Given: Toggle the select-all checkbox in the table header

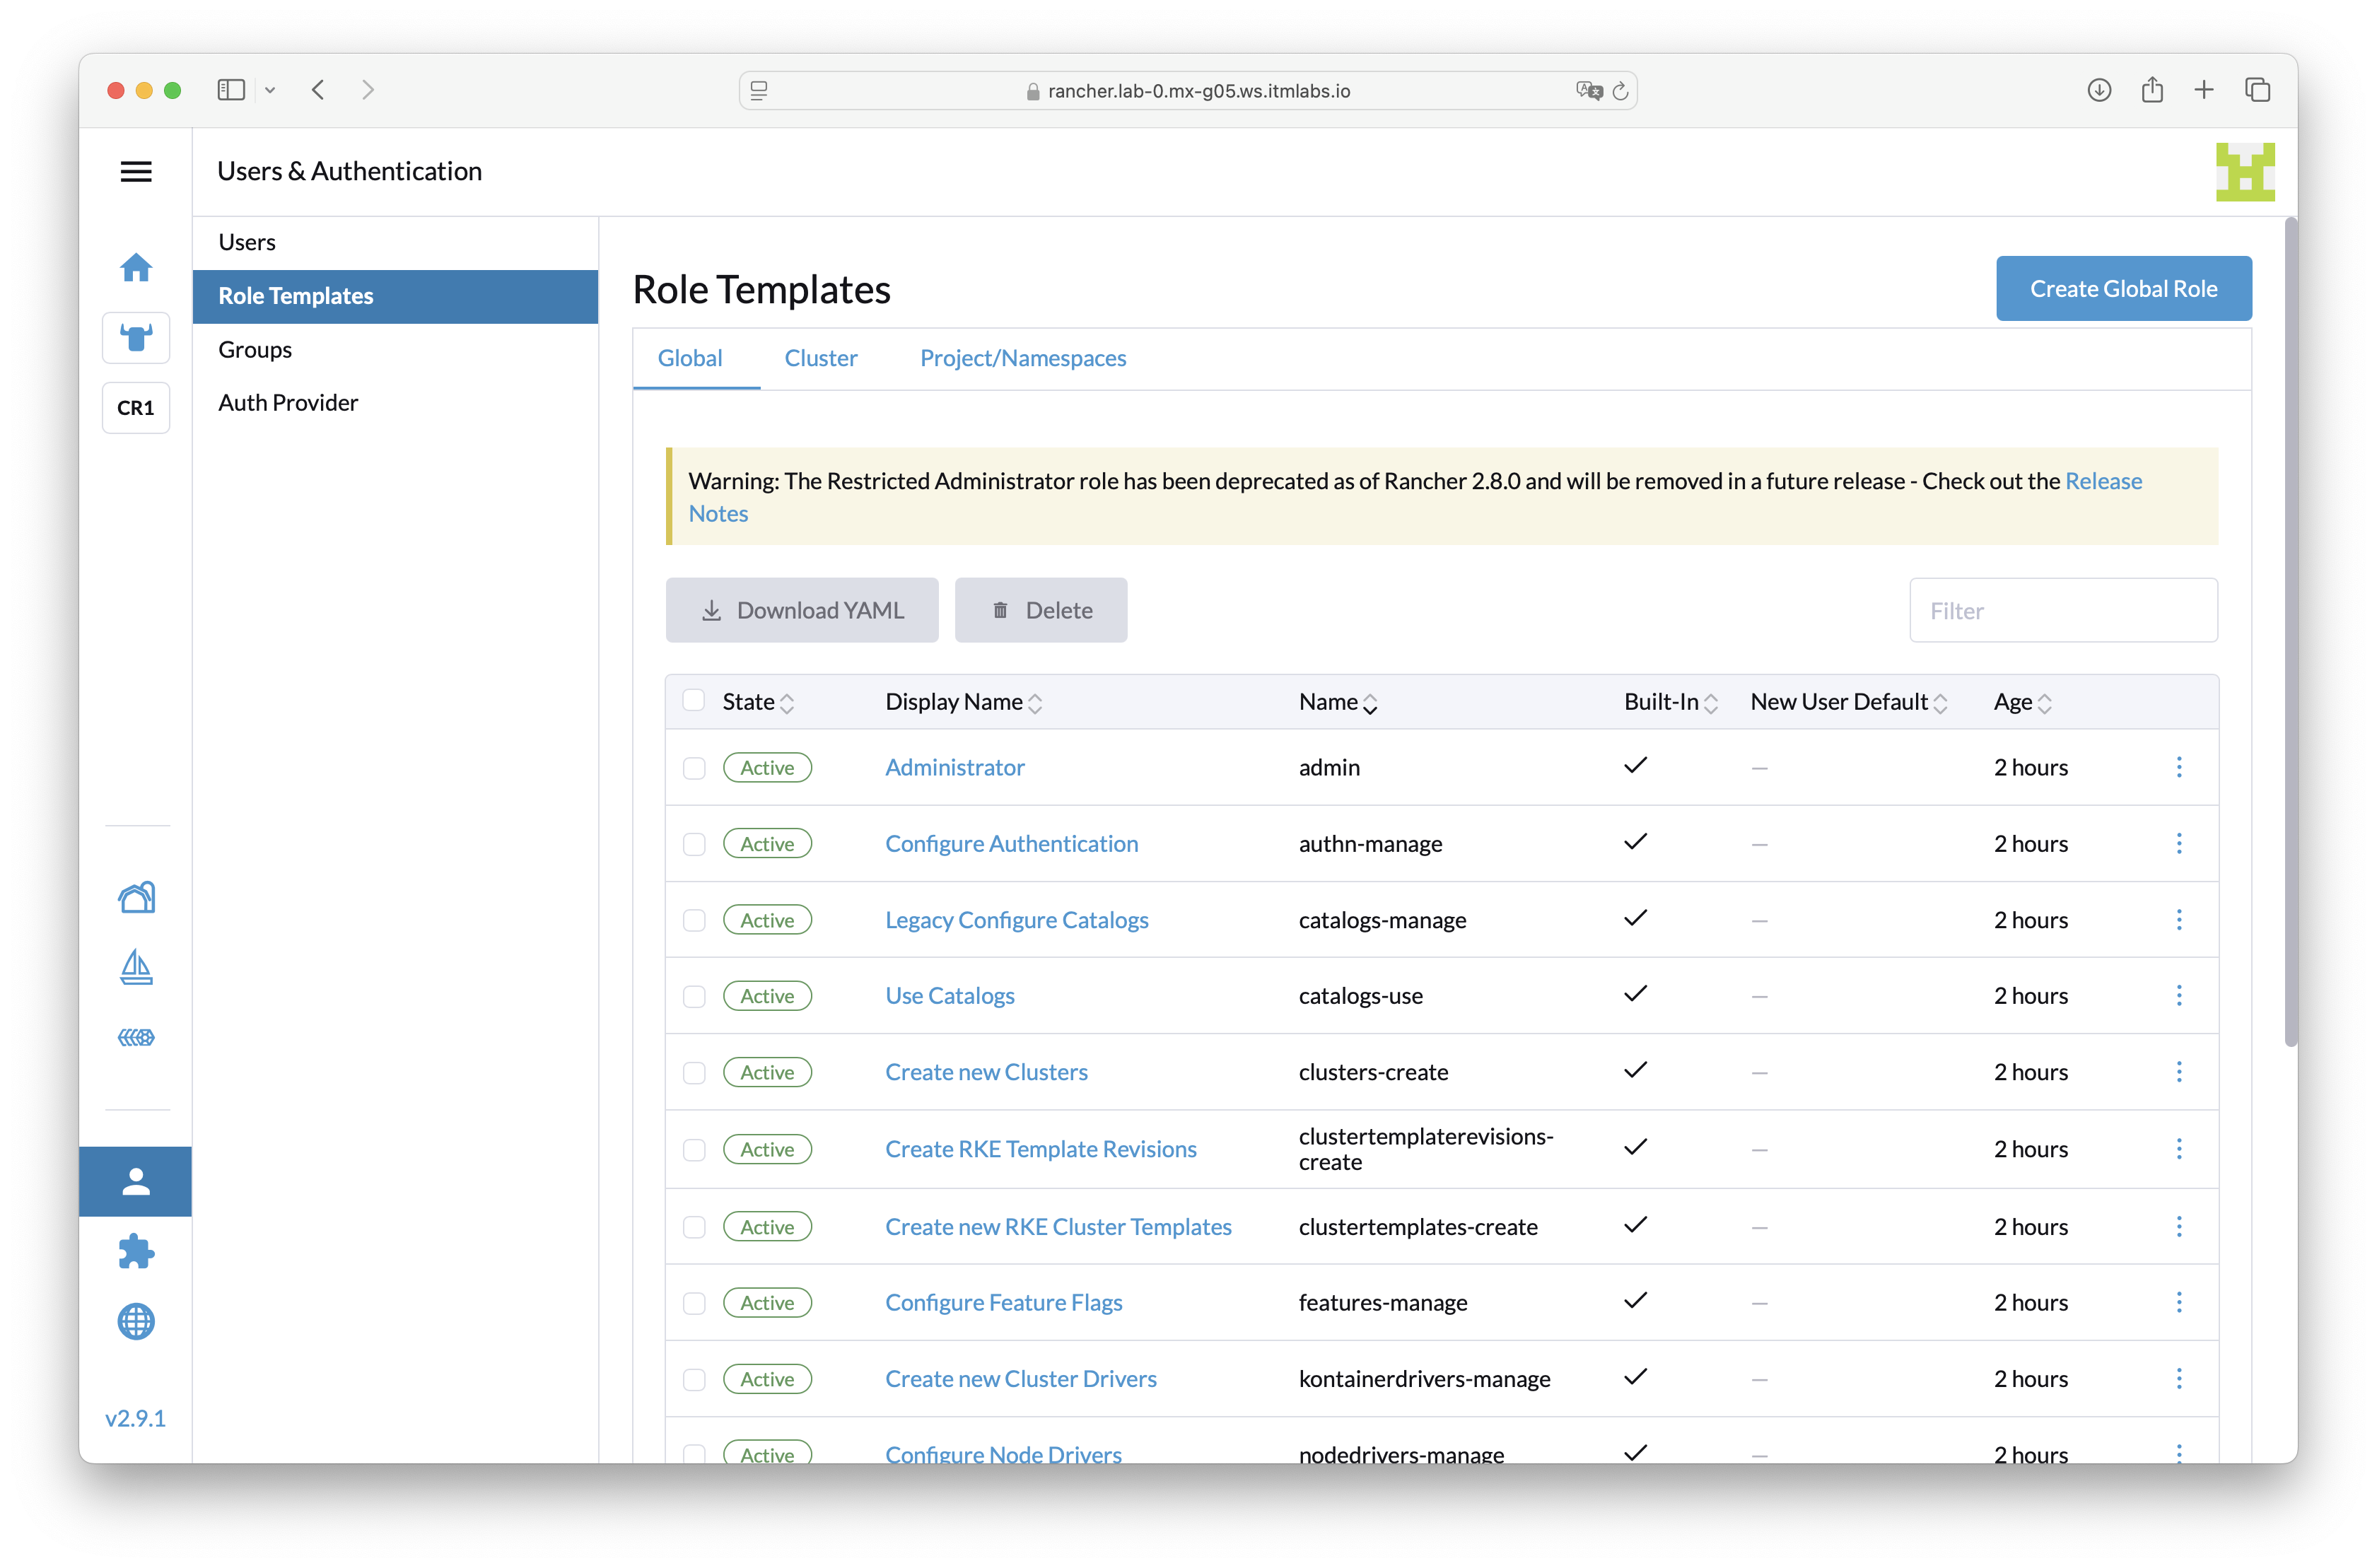Looking at the screenshot, I should (x=694, y=700).
